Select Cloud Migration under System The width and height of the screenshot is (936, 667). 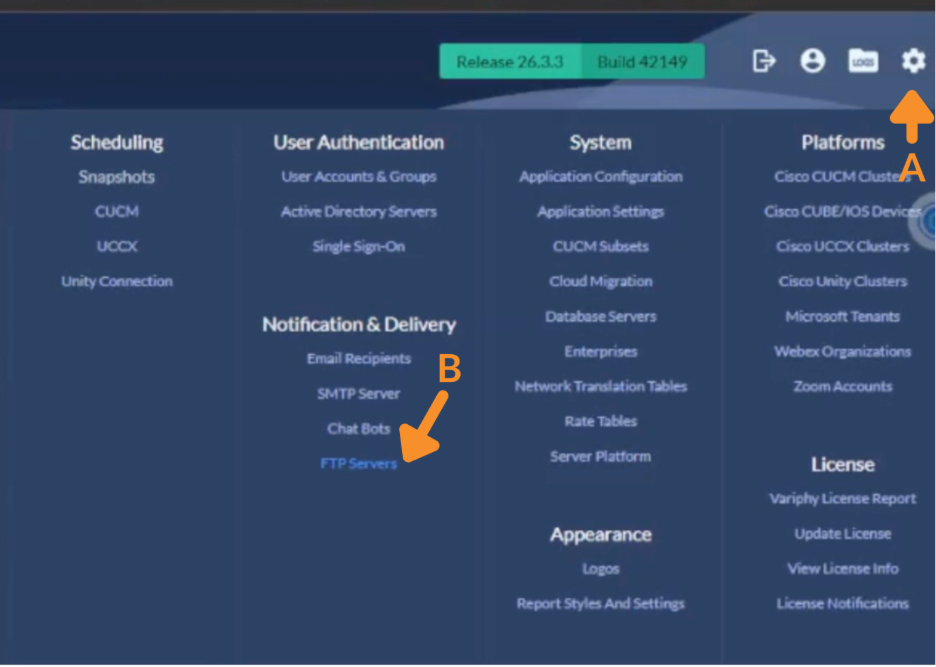(600, 282)
